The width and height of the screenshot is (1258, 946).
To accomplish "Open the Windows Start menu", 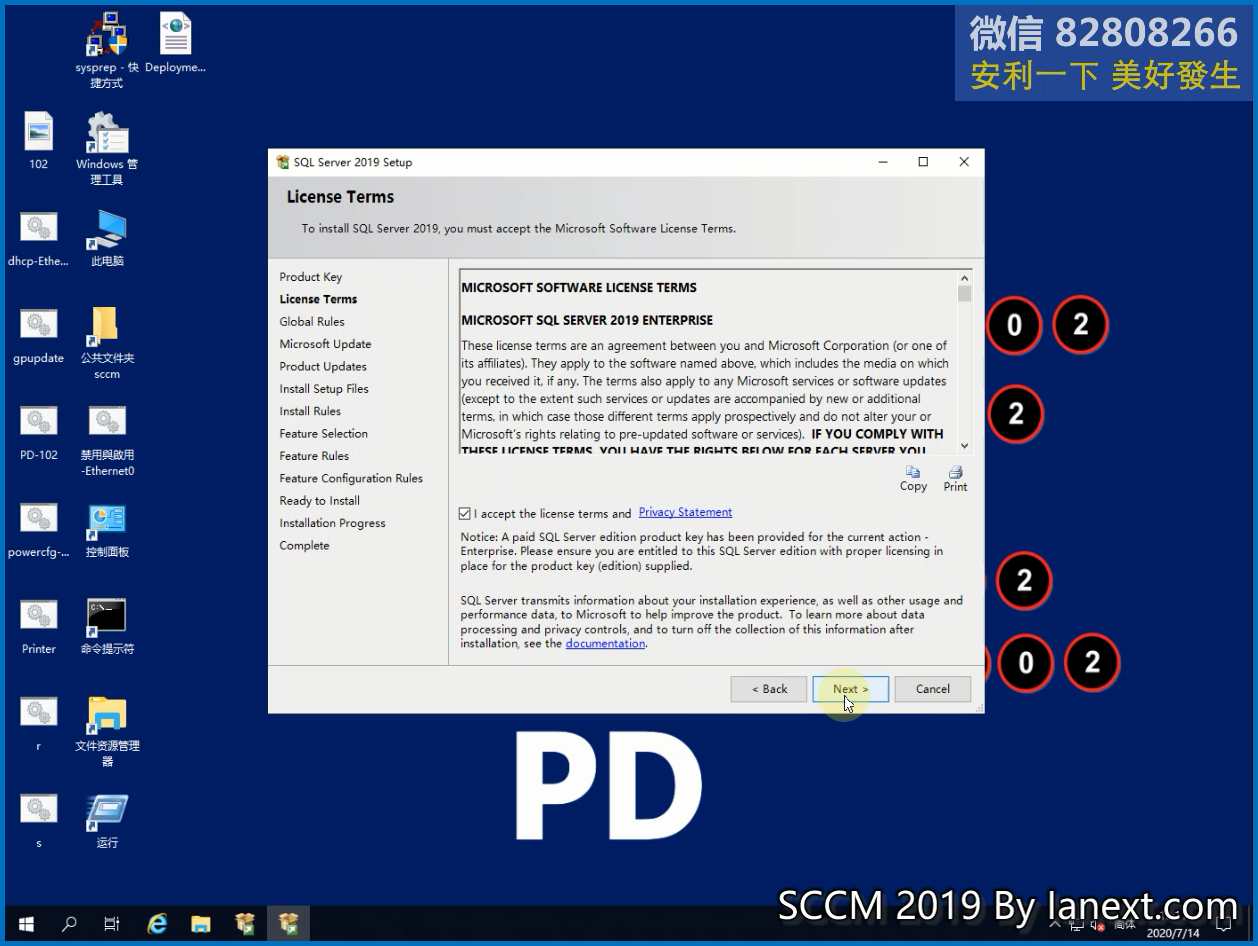I will (26, 924).
